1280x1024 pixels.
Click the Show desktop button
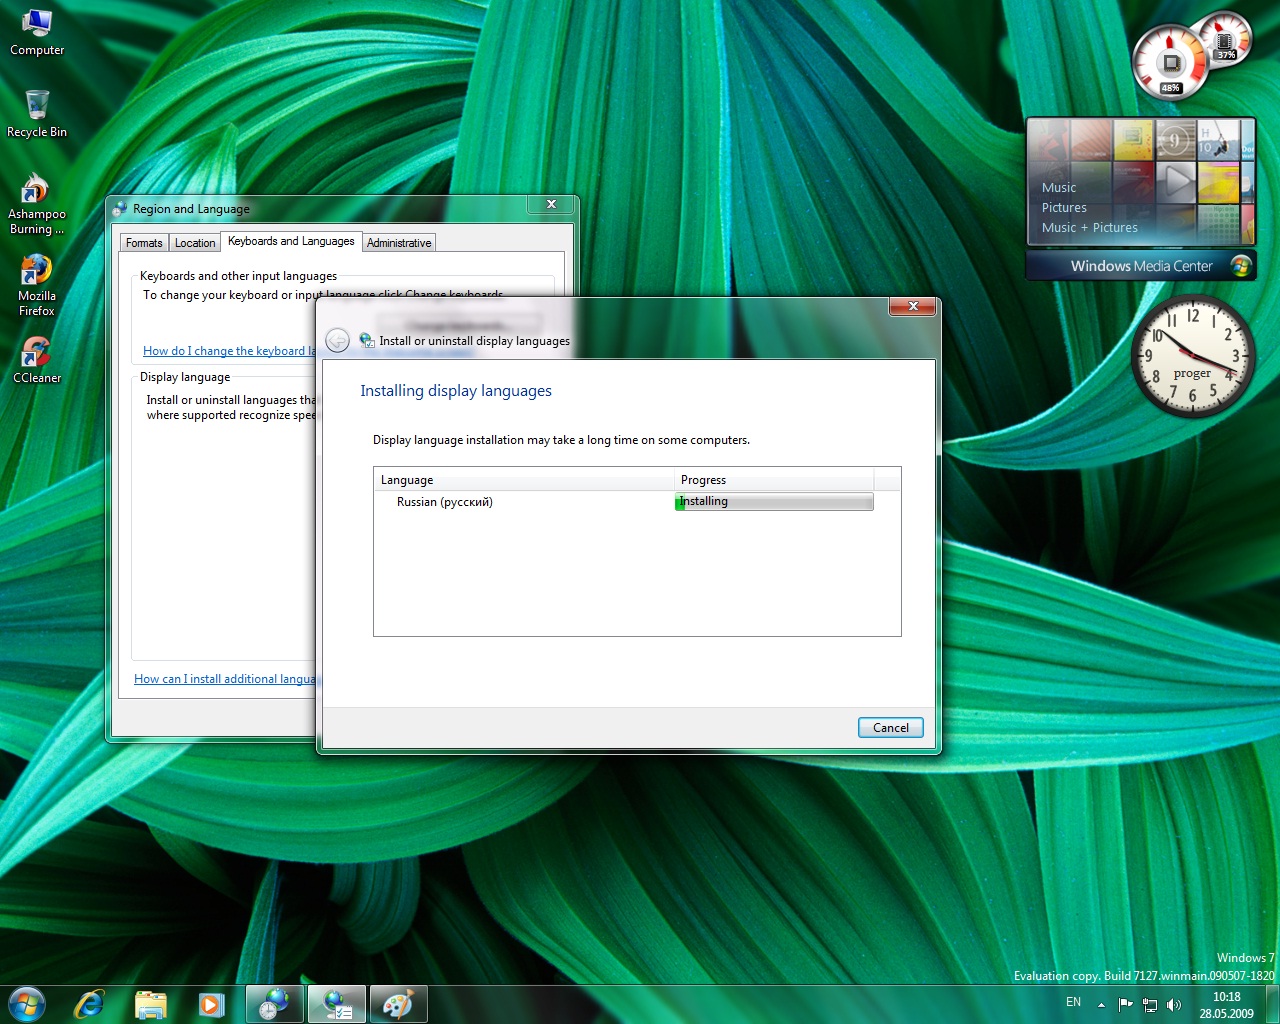click(1272, 1004)
